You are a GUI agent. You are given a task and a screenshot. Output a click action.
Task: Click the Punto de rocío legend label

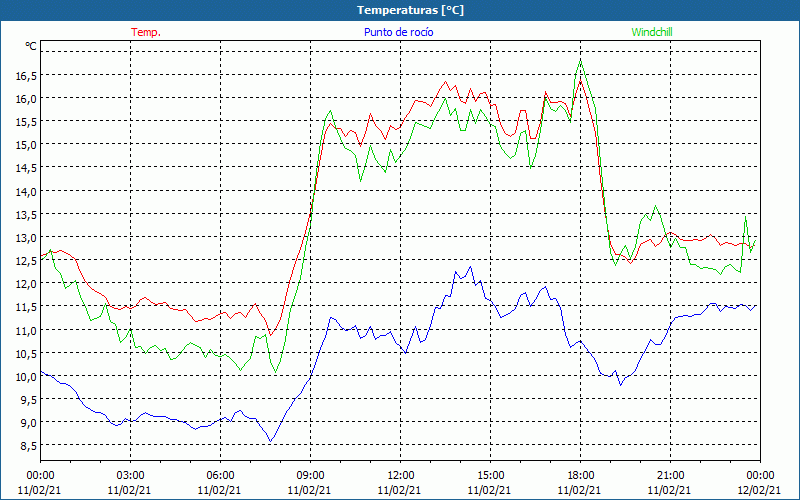click(x=398, y=32)
